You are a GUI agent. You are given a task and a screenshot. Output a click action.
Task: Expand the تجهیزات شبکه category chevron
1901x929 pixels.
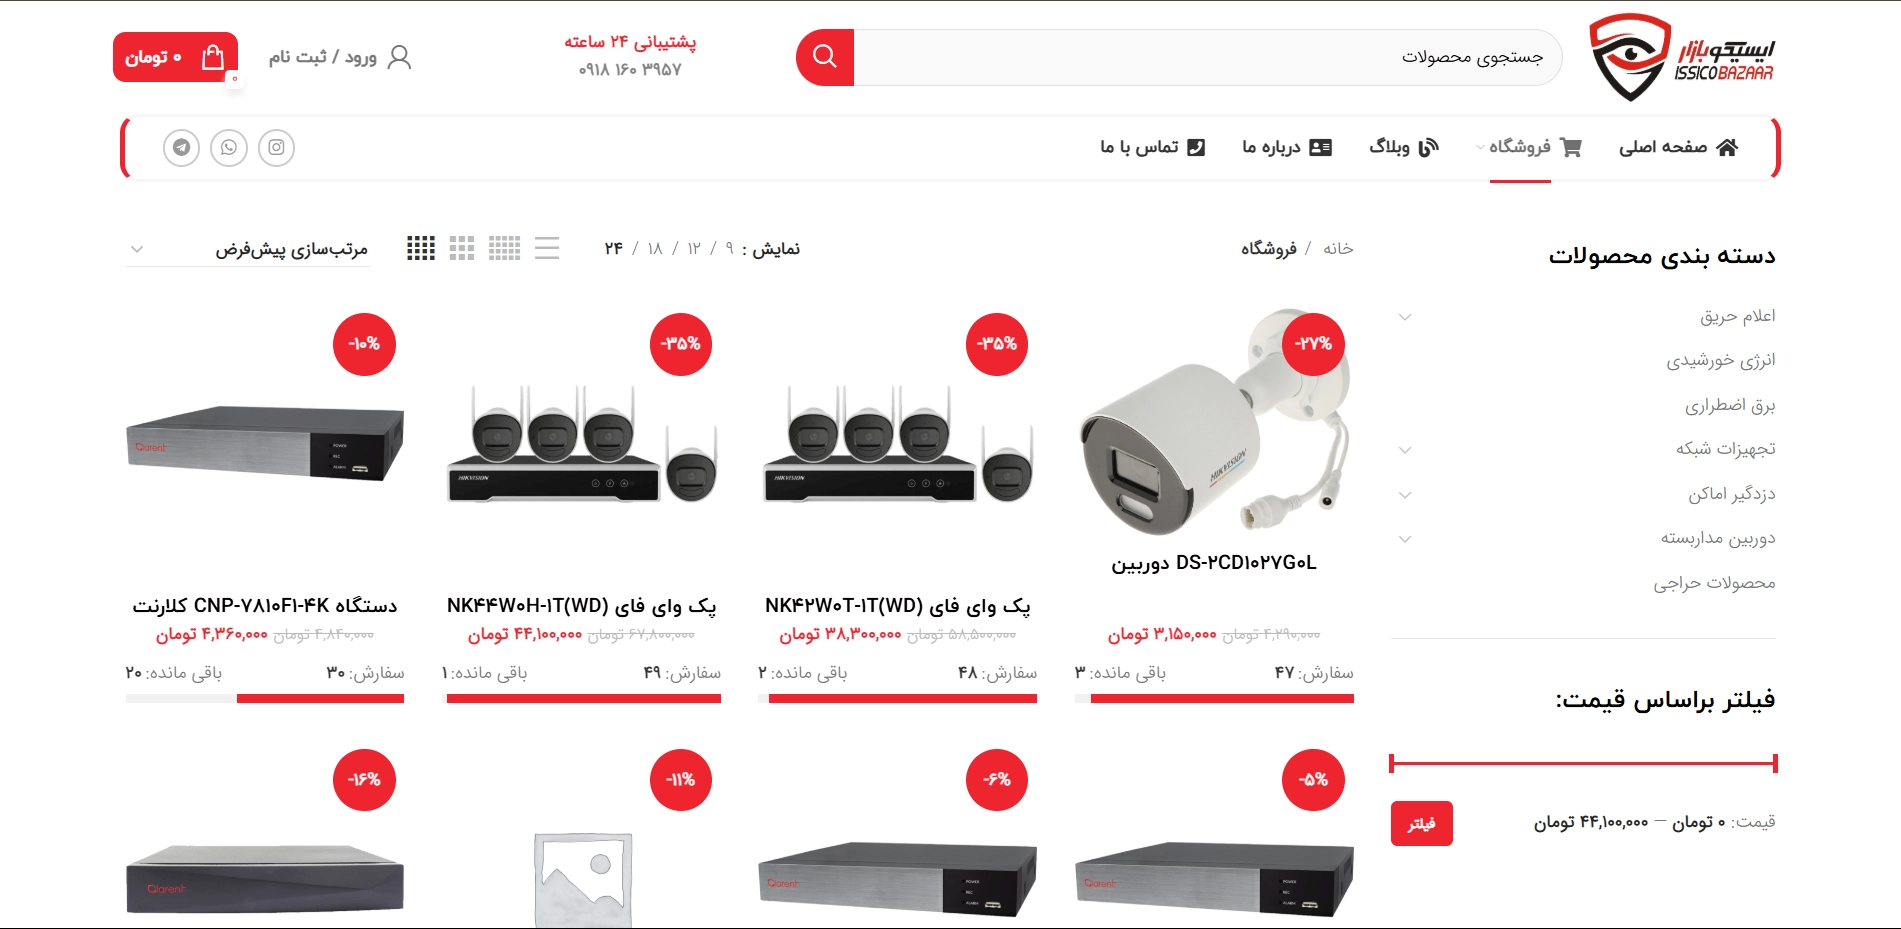1405,450
